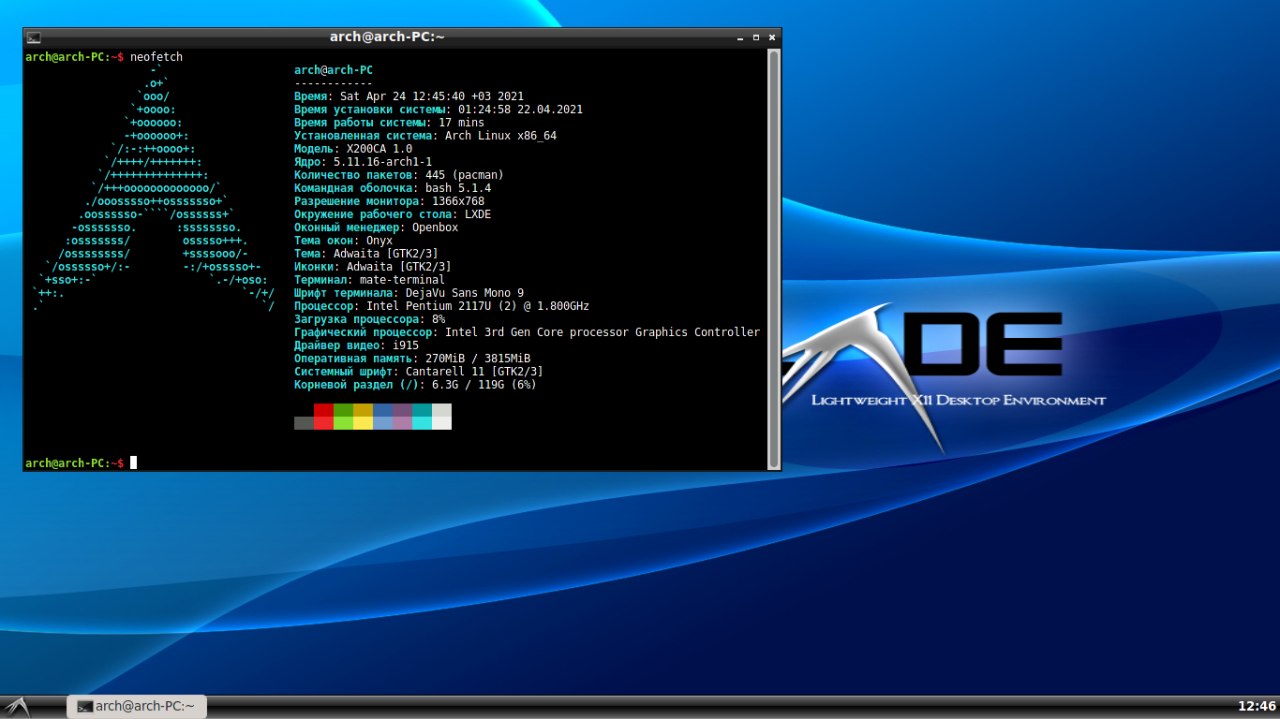Click the 'arch@arch-PC' neofetch header

[x=333, y=70]
